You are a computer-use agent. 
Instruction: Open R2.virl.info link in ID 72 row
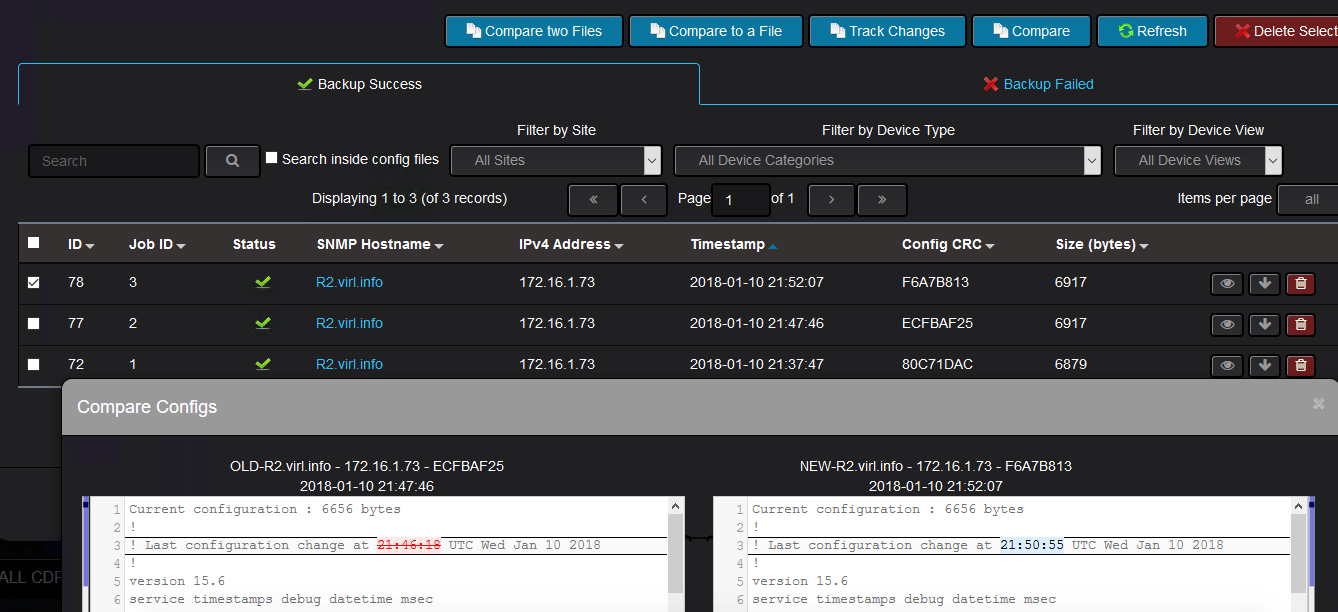pos(349,364)
